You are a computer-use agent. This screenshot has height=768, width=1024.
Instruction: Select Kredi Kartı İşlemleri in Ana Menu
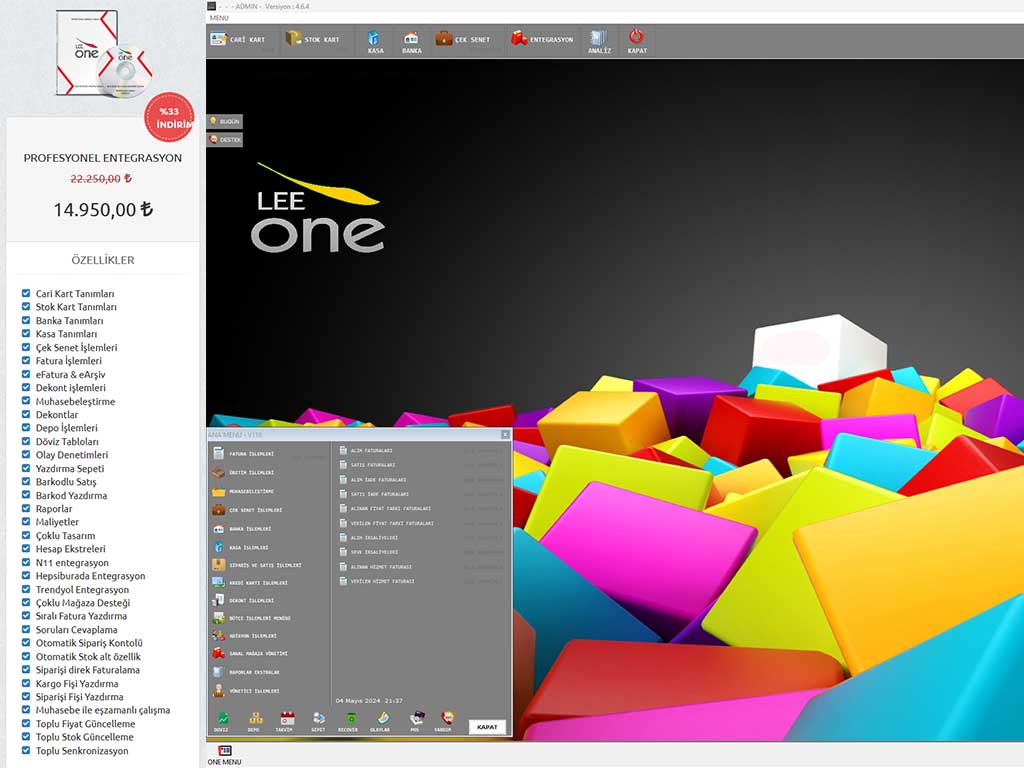click(251, 583)
